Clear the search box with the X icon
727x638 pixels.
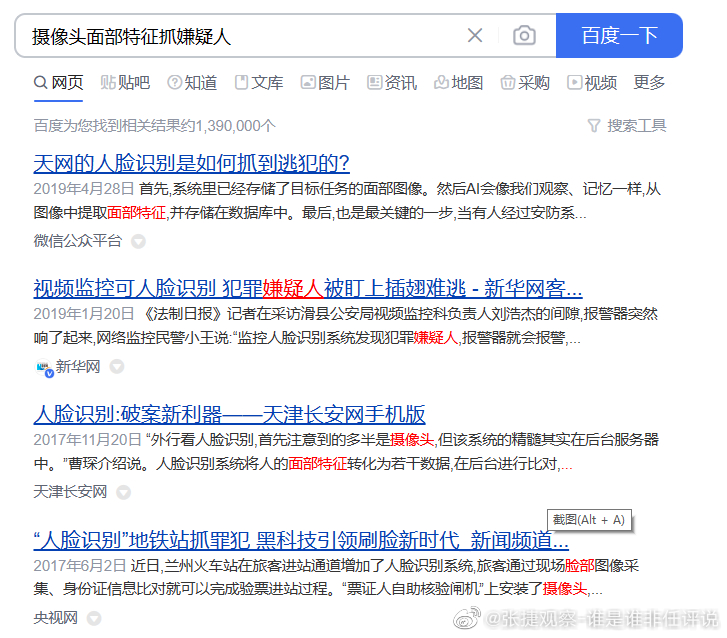coord(475,36)
